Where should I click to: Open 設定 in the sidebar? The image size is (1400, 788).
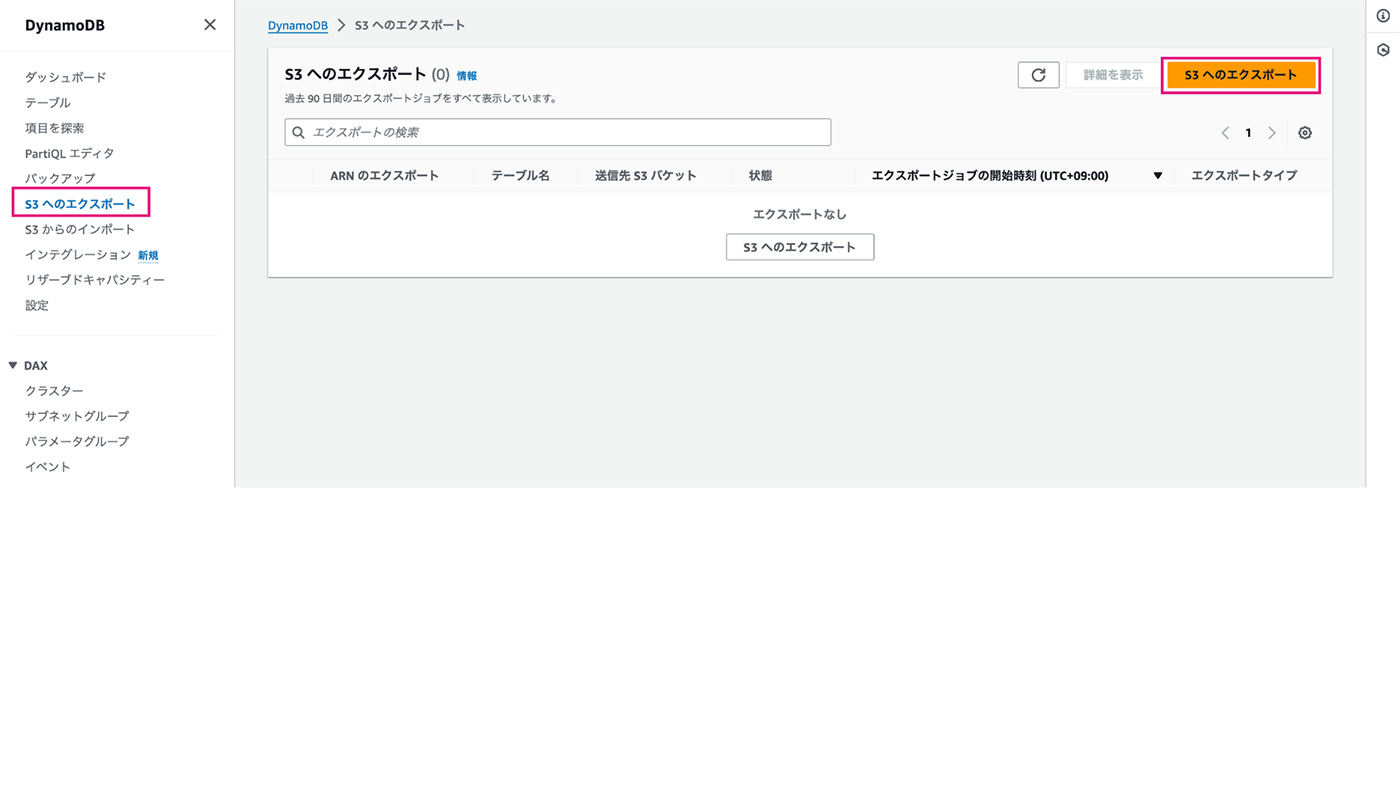(37, 306)
